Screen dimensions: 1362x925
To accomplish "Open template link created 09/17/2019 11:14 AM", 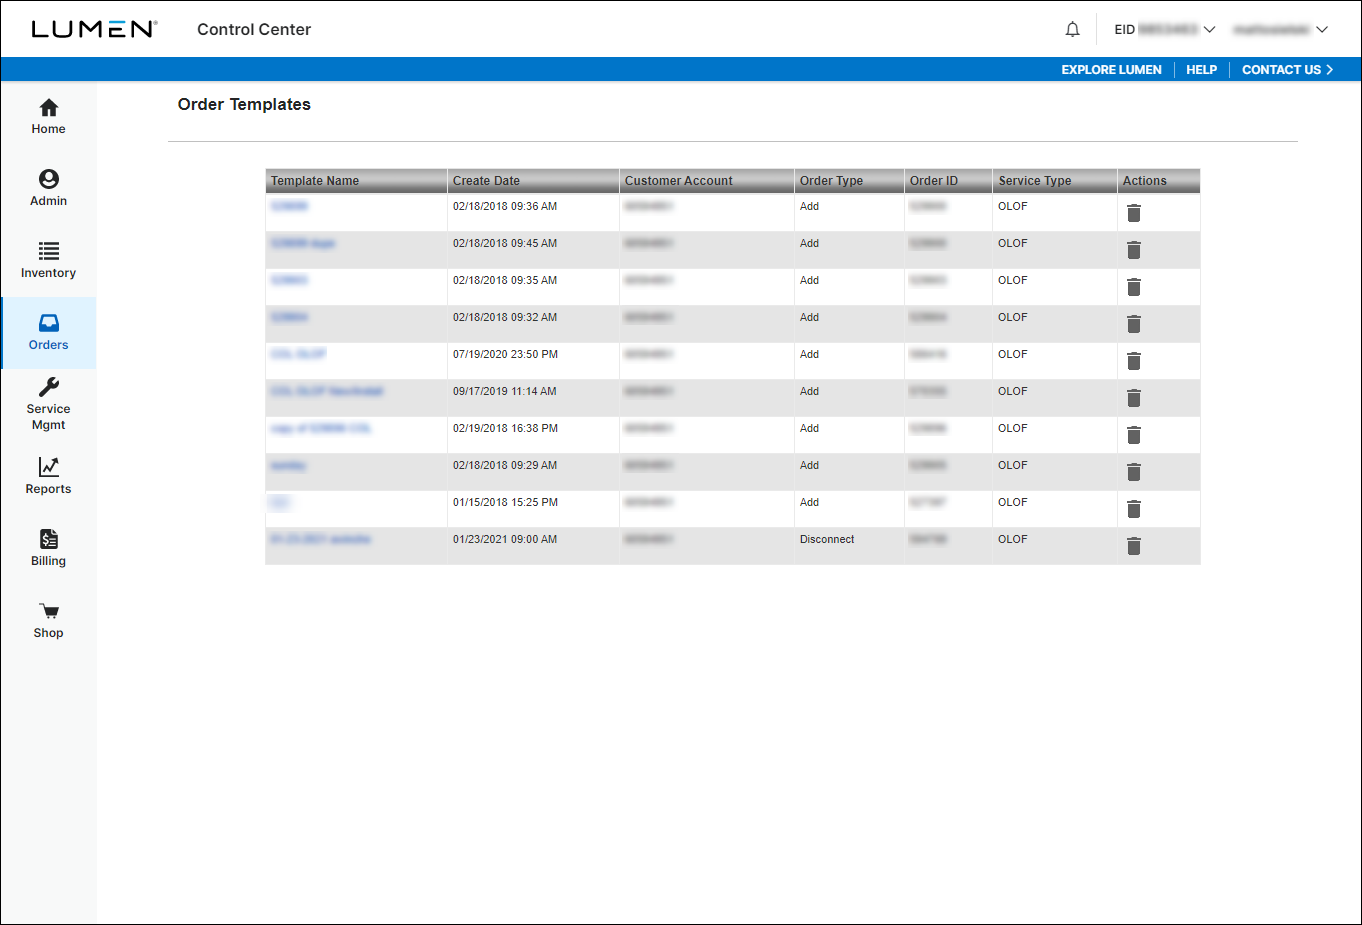I will pos(327,391).
